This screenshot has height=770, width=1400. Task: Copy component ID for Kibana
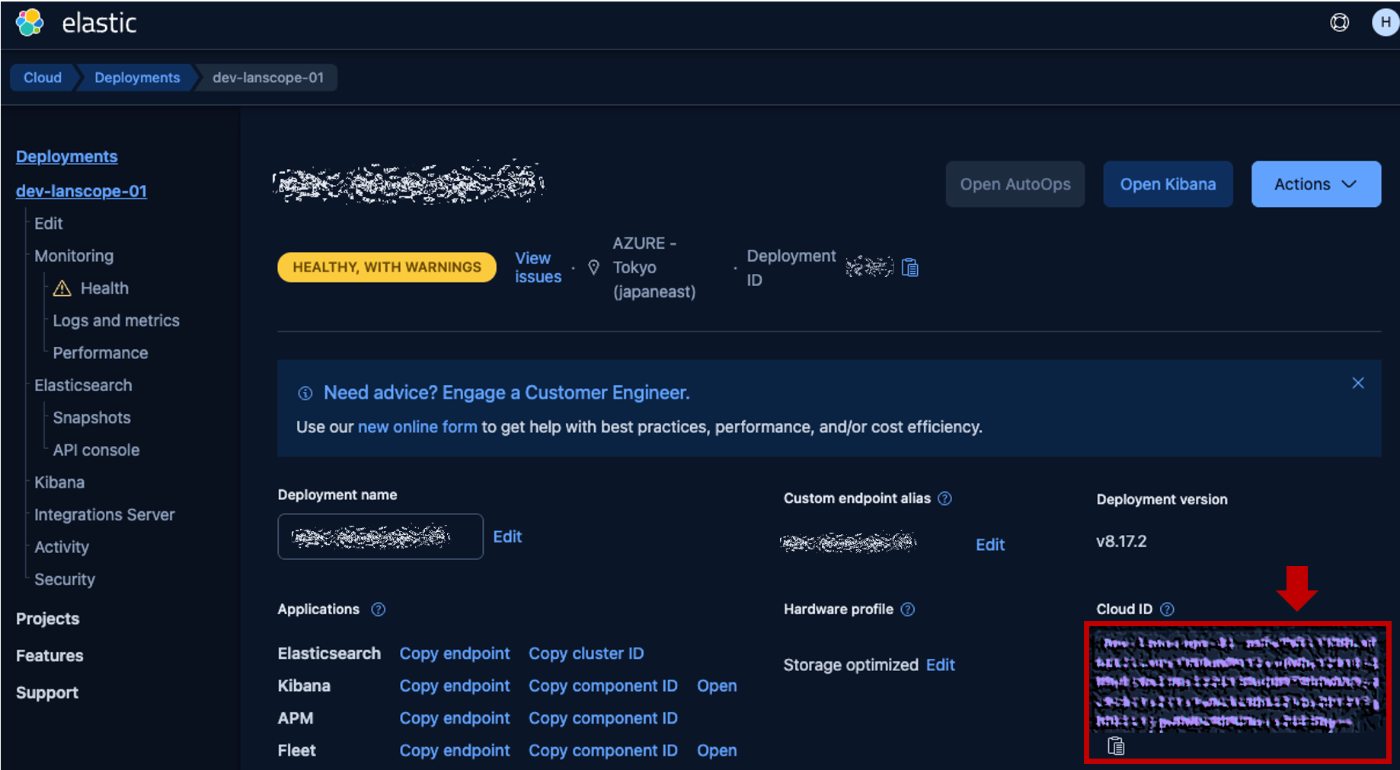[x=603, y=686]
